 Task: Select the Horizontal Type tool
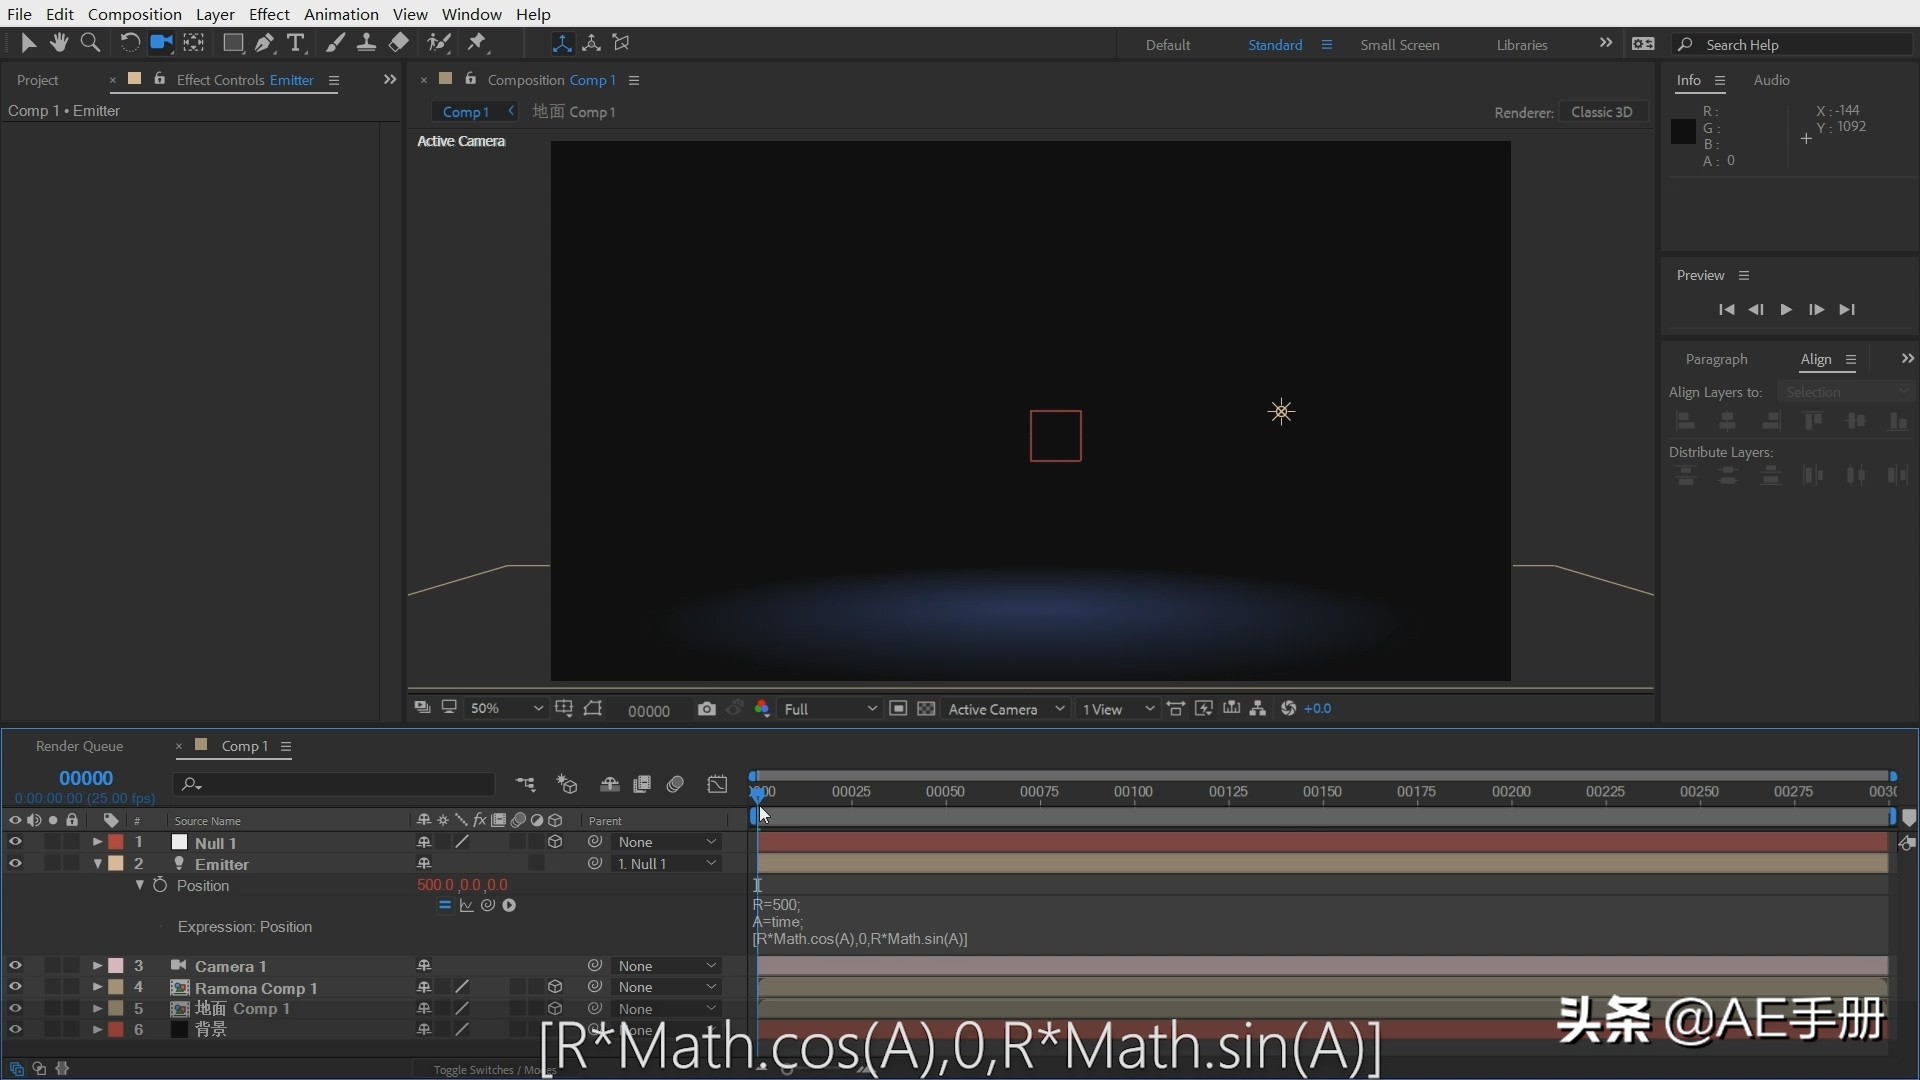[x=296, y=42]
